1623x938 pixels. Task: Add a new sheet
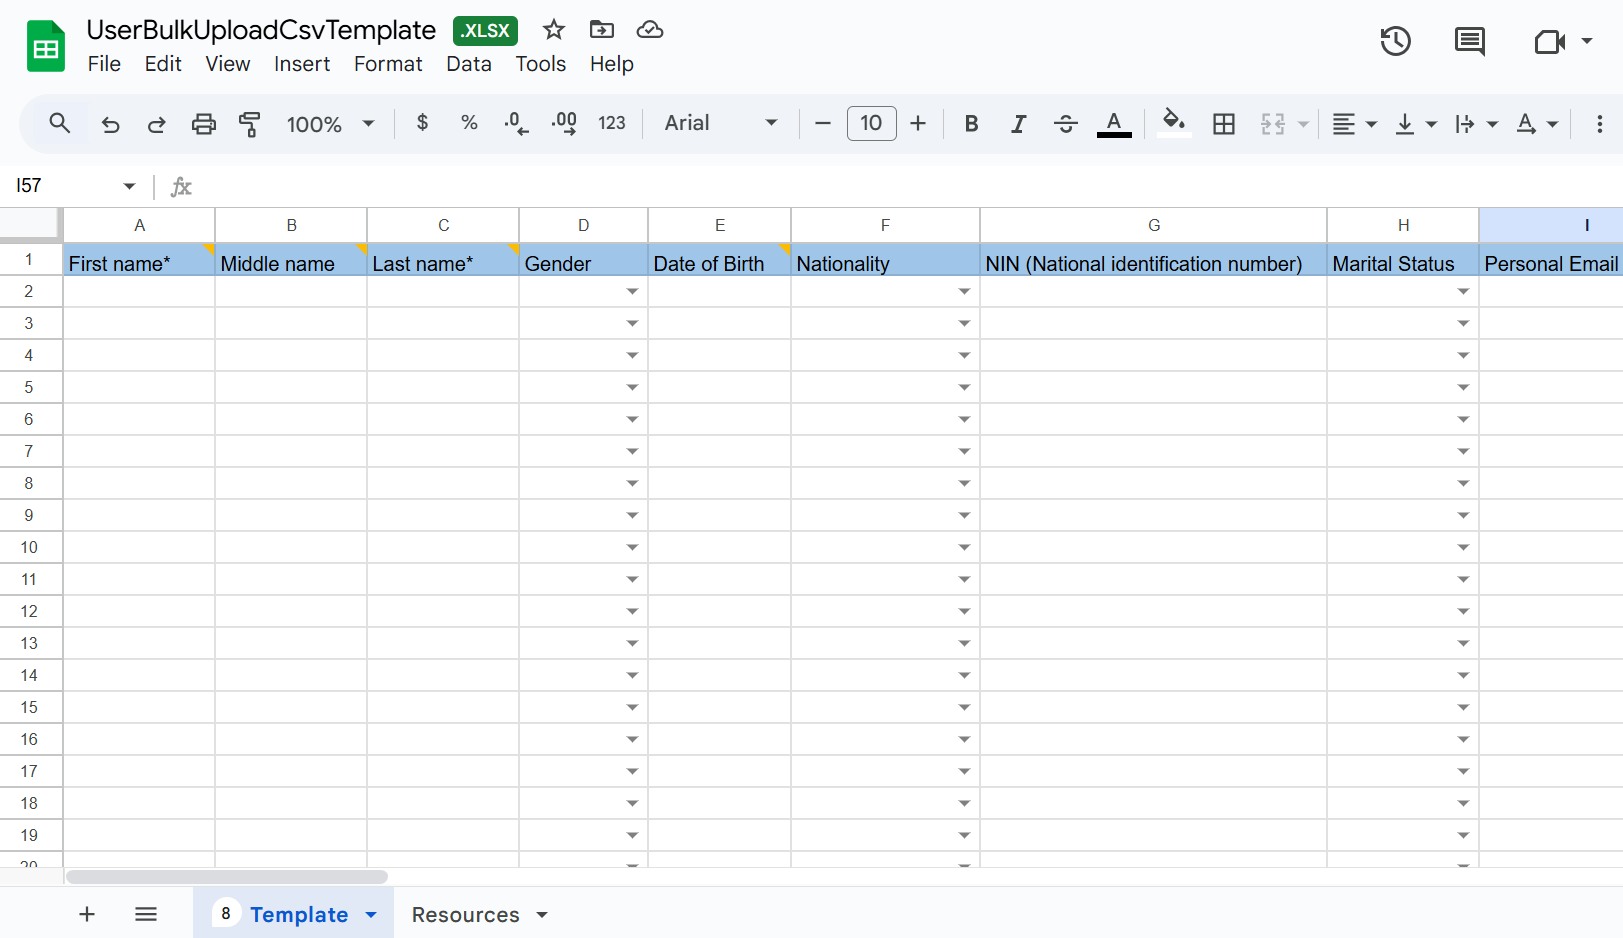pyautogui.click(x=87, y=914)
